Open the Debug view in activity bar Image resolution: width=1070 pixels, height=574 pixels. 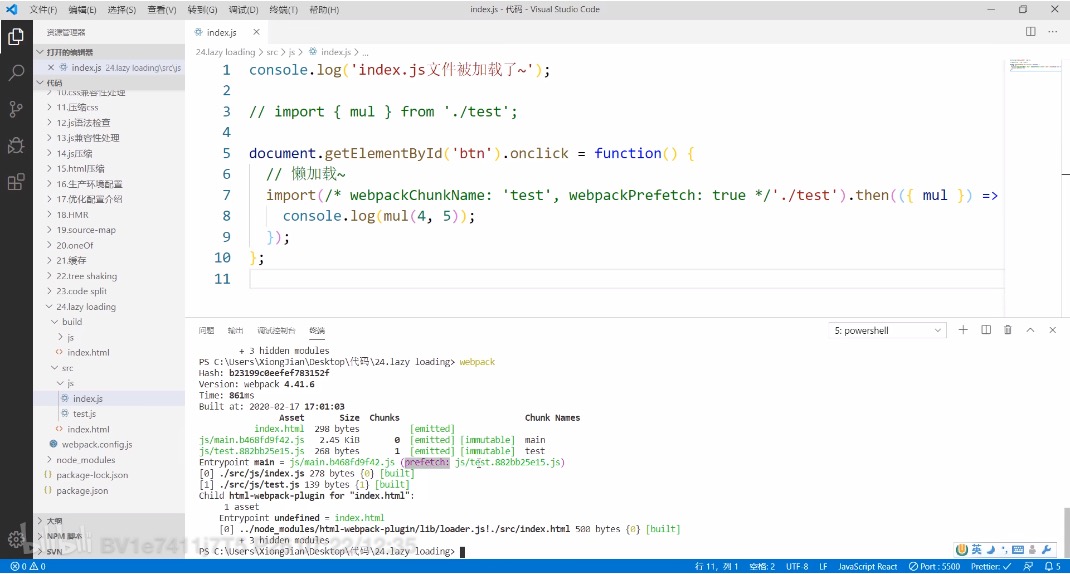16,145
